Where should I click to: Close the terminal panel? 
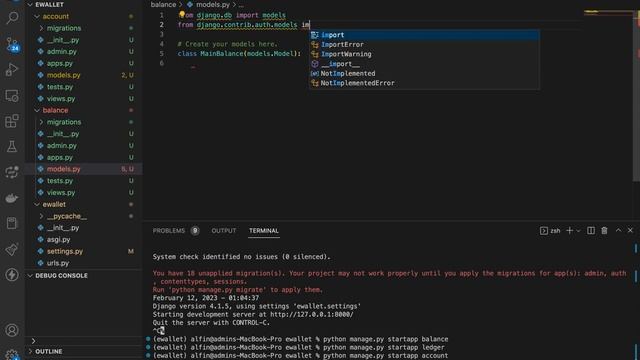click(630, 231)
